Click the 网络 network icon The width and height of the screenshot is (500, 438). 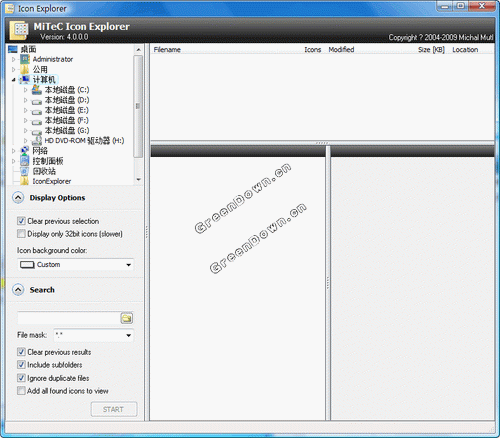click(25, 151)
